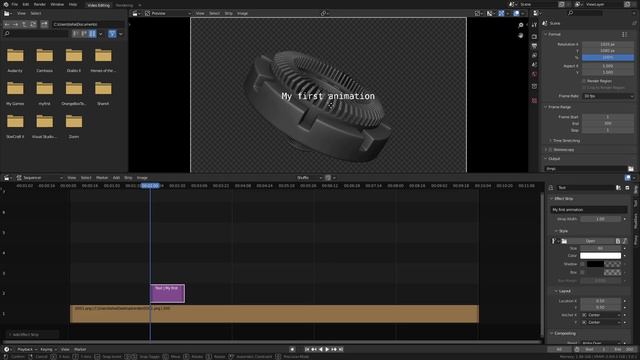Select the orange image strip in sequencer

tap(274, 314)
